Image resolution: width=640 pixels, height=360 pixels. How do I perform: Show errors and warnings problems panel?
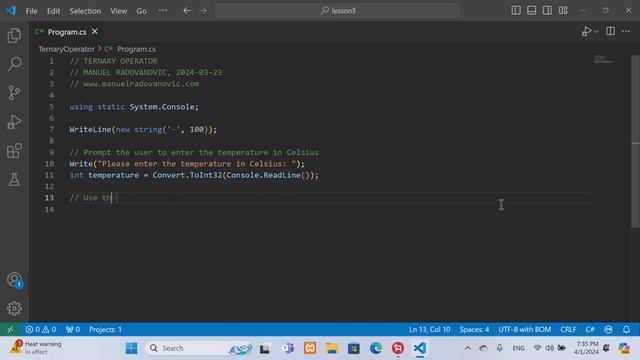[x=40, y=329]
